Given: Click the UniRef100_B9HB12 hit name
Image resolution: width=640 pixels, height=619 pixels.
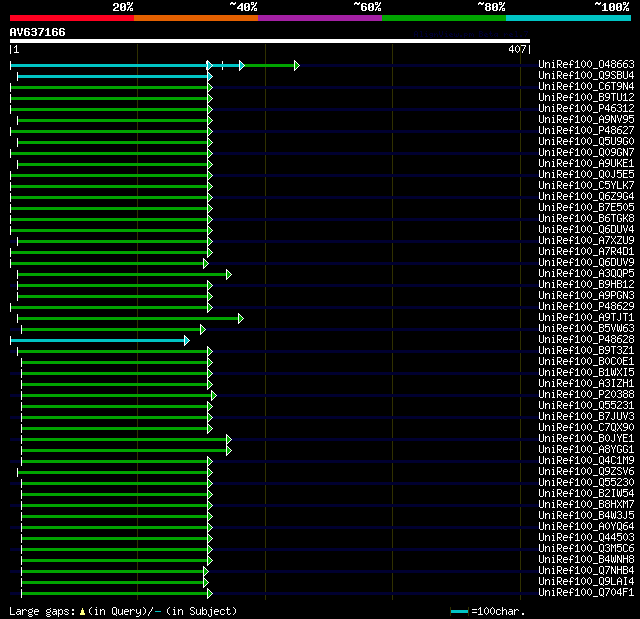Looking at the screenshot, I should tap(586, 284).
